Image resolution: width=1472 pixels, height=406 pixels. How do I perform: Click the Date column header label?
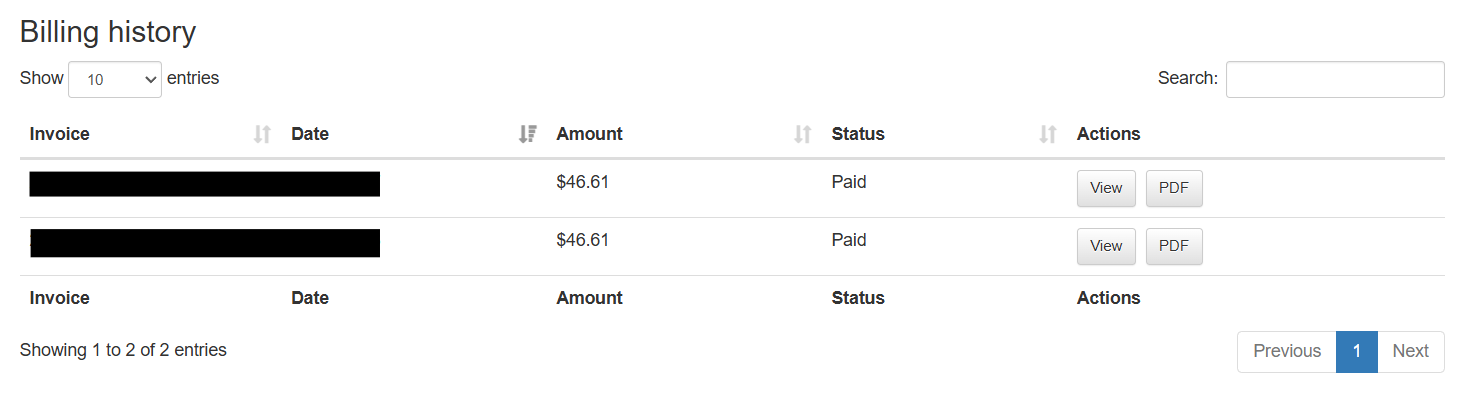pyautogui.click(x=310, y=134)
